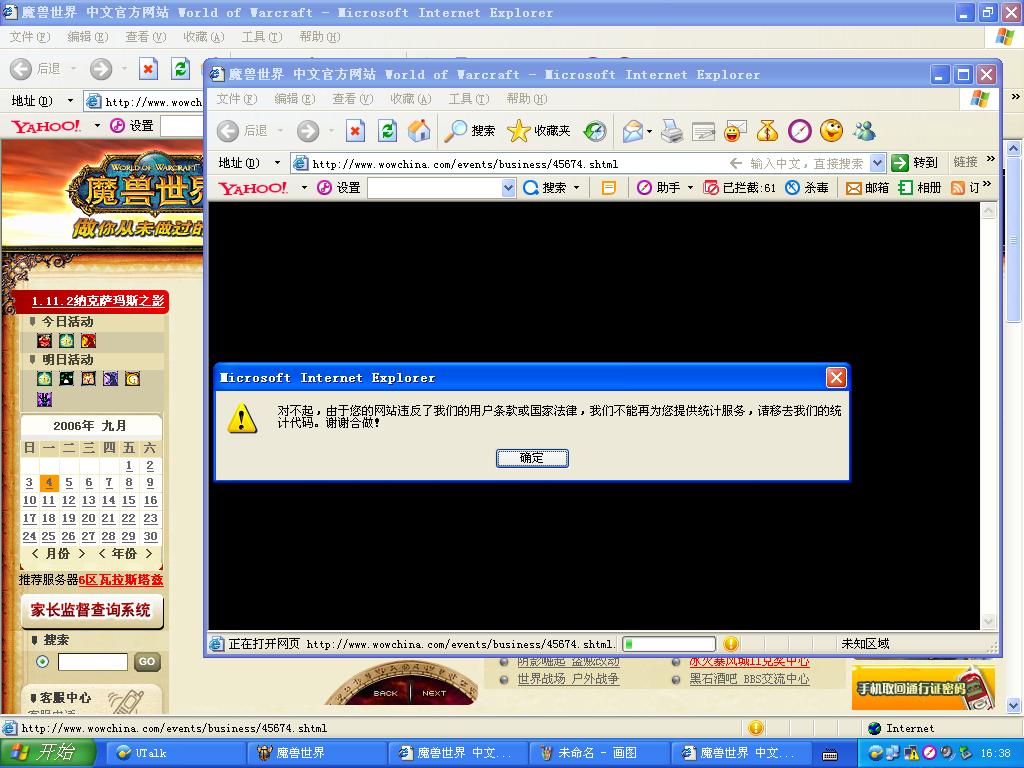
Task: Open 帮助(H) menu in front window
Action: coord(526,99)
